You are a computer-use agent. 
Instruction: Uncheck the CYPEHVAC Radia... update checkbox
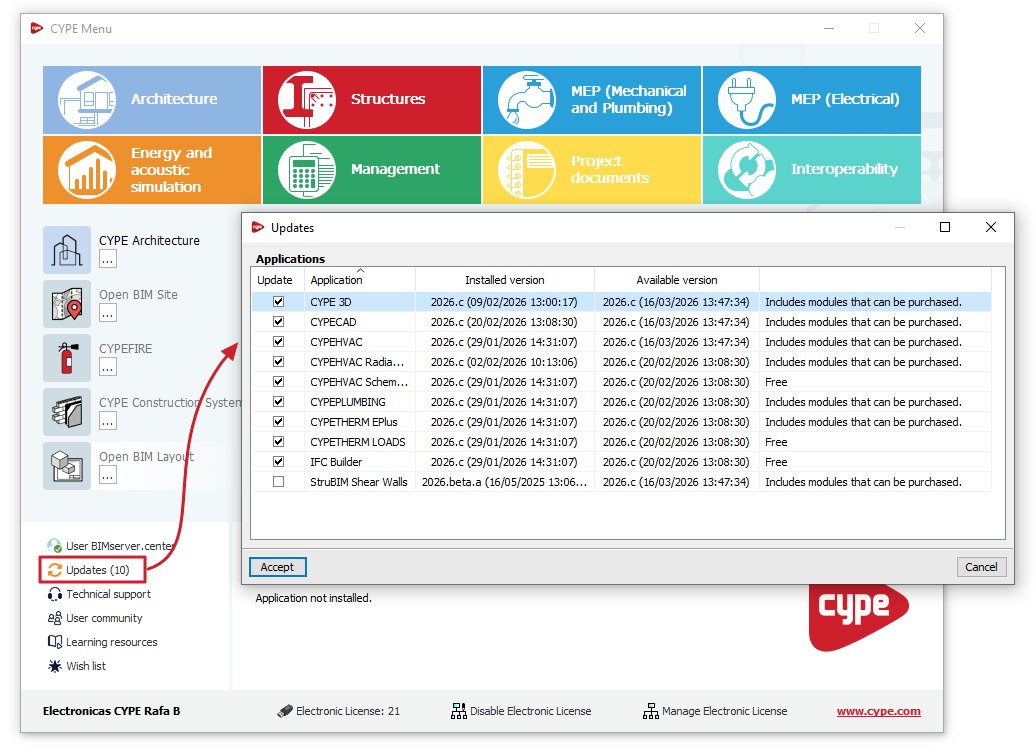click(279, 362)
